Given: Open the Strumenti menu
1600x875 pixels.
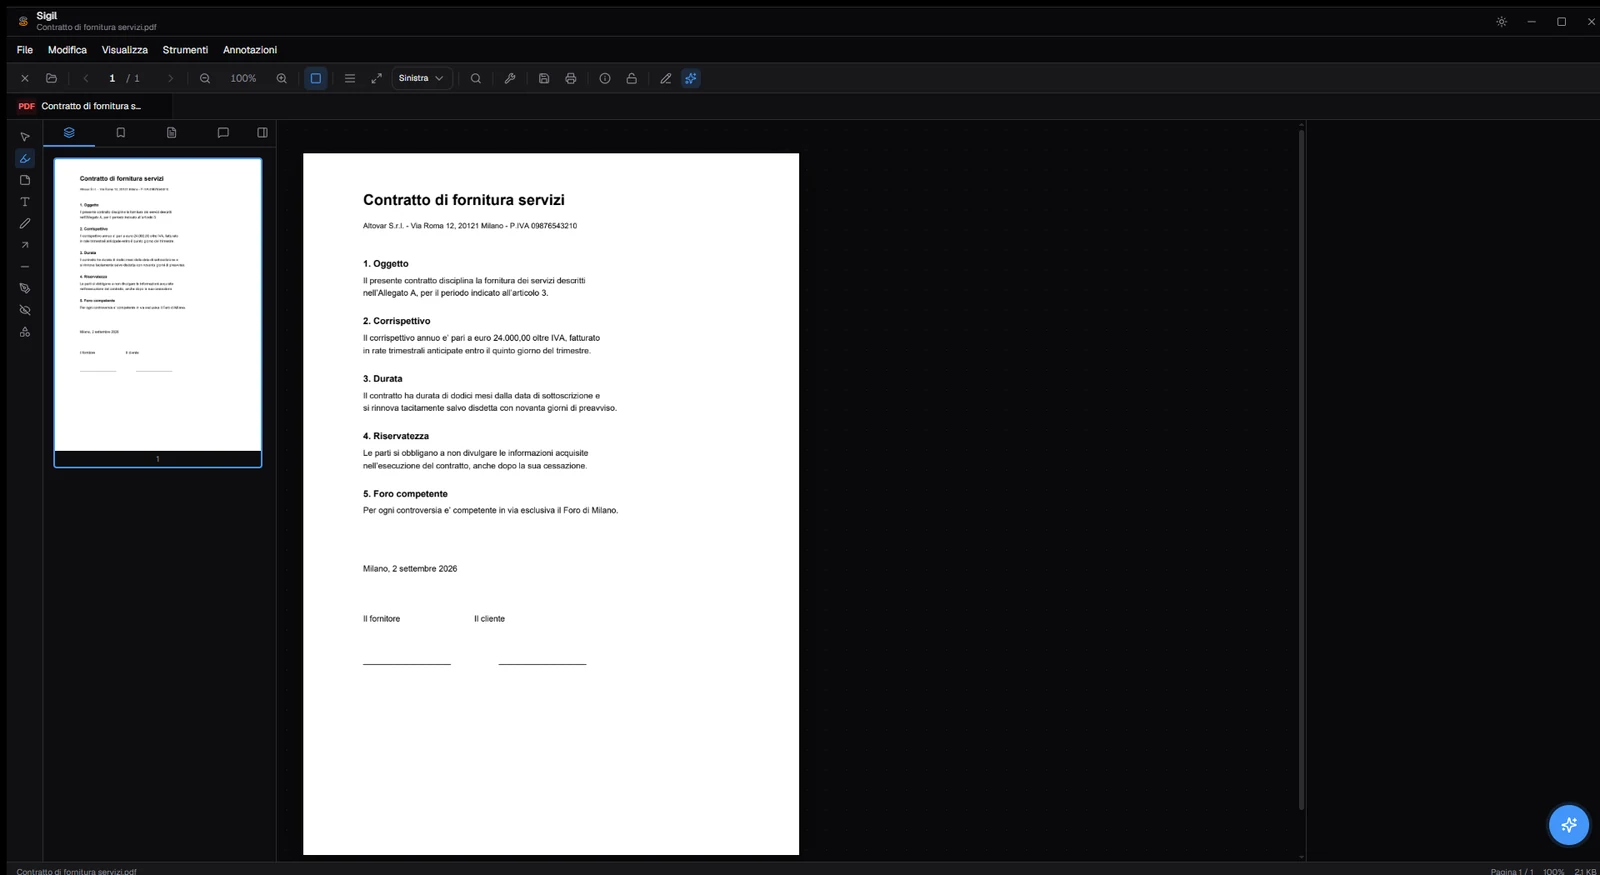Looking at the screenshot, I should point(185,50).
